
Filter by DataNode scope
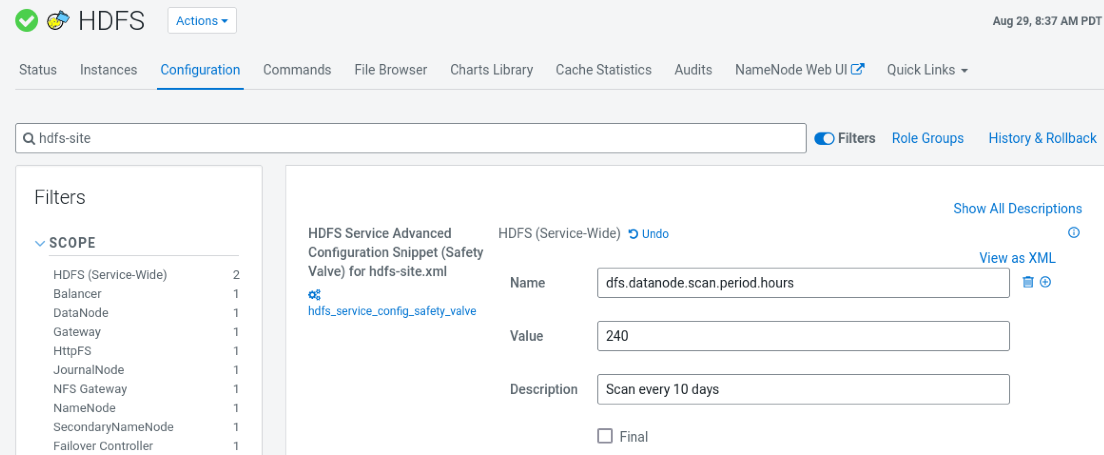81,313
